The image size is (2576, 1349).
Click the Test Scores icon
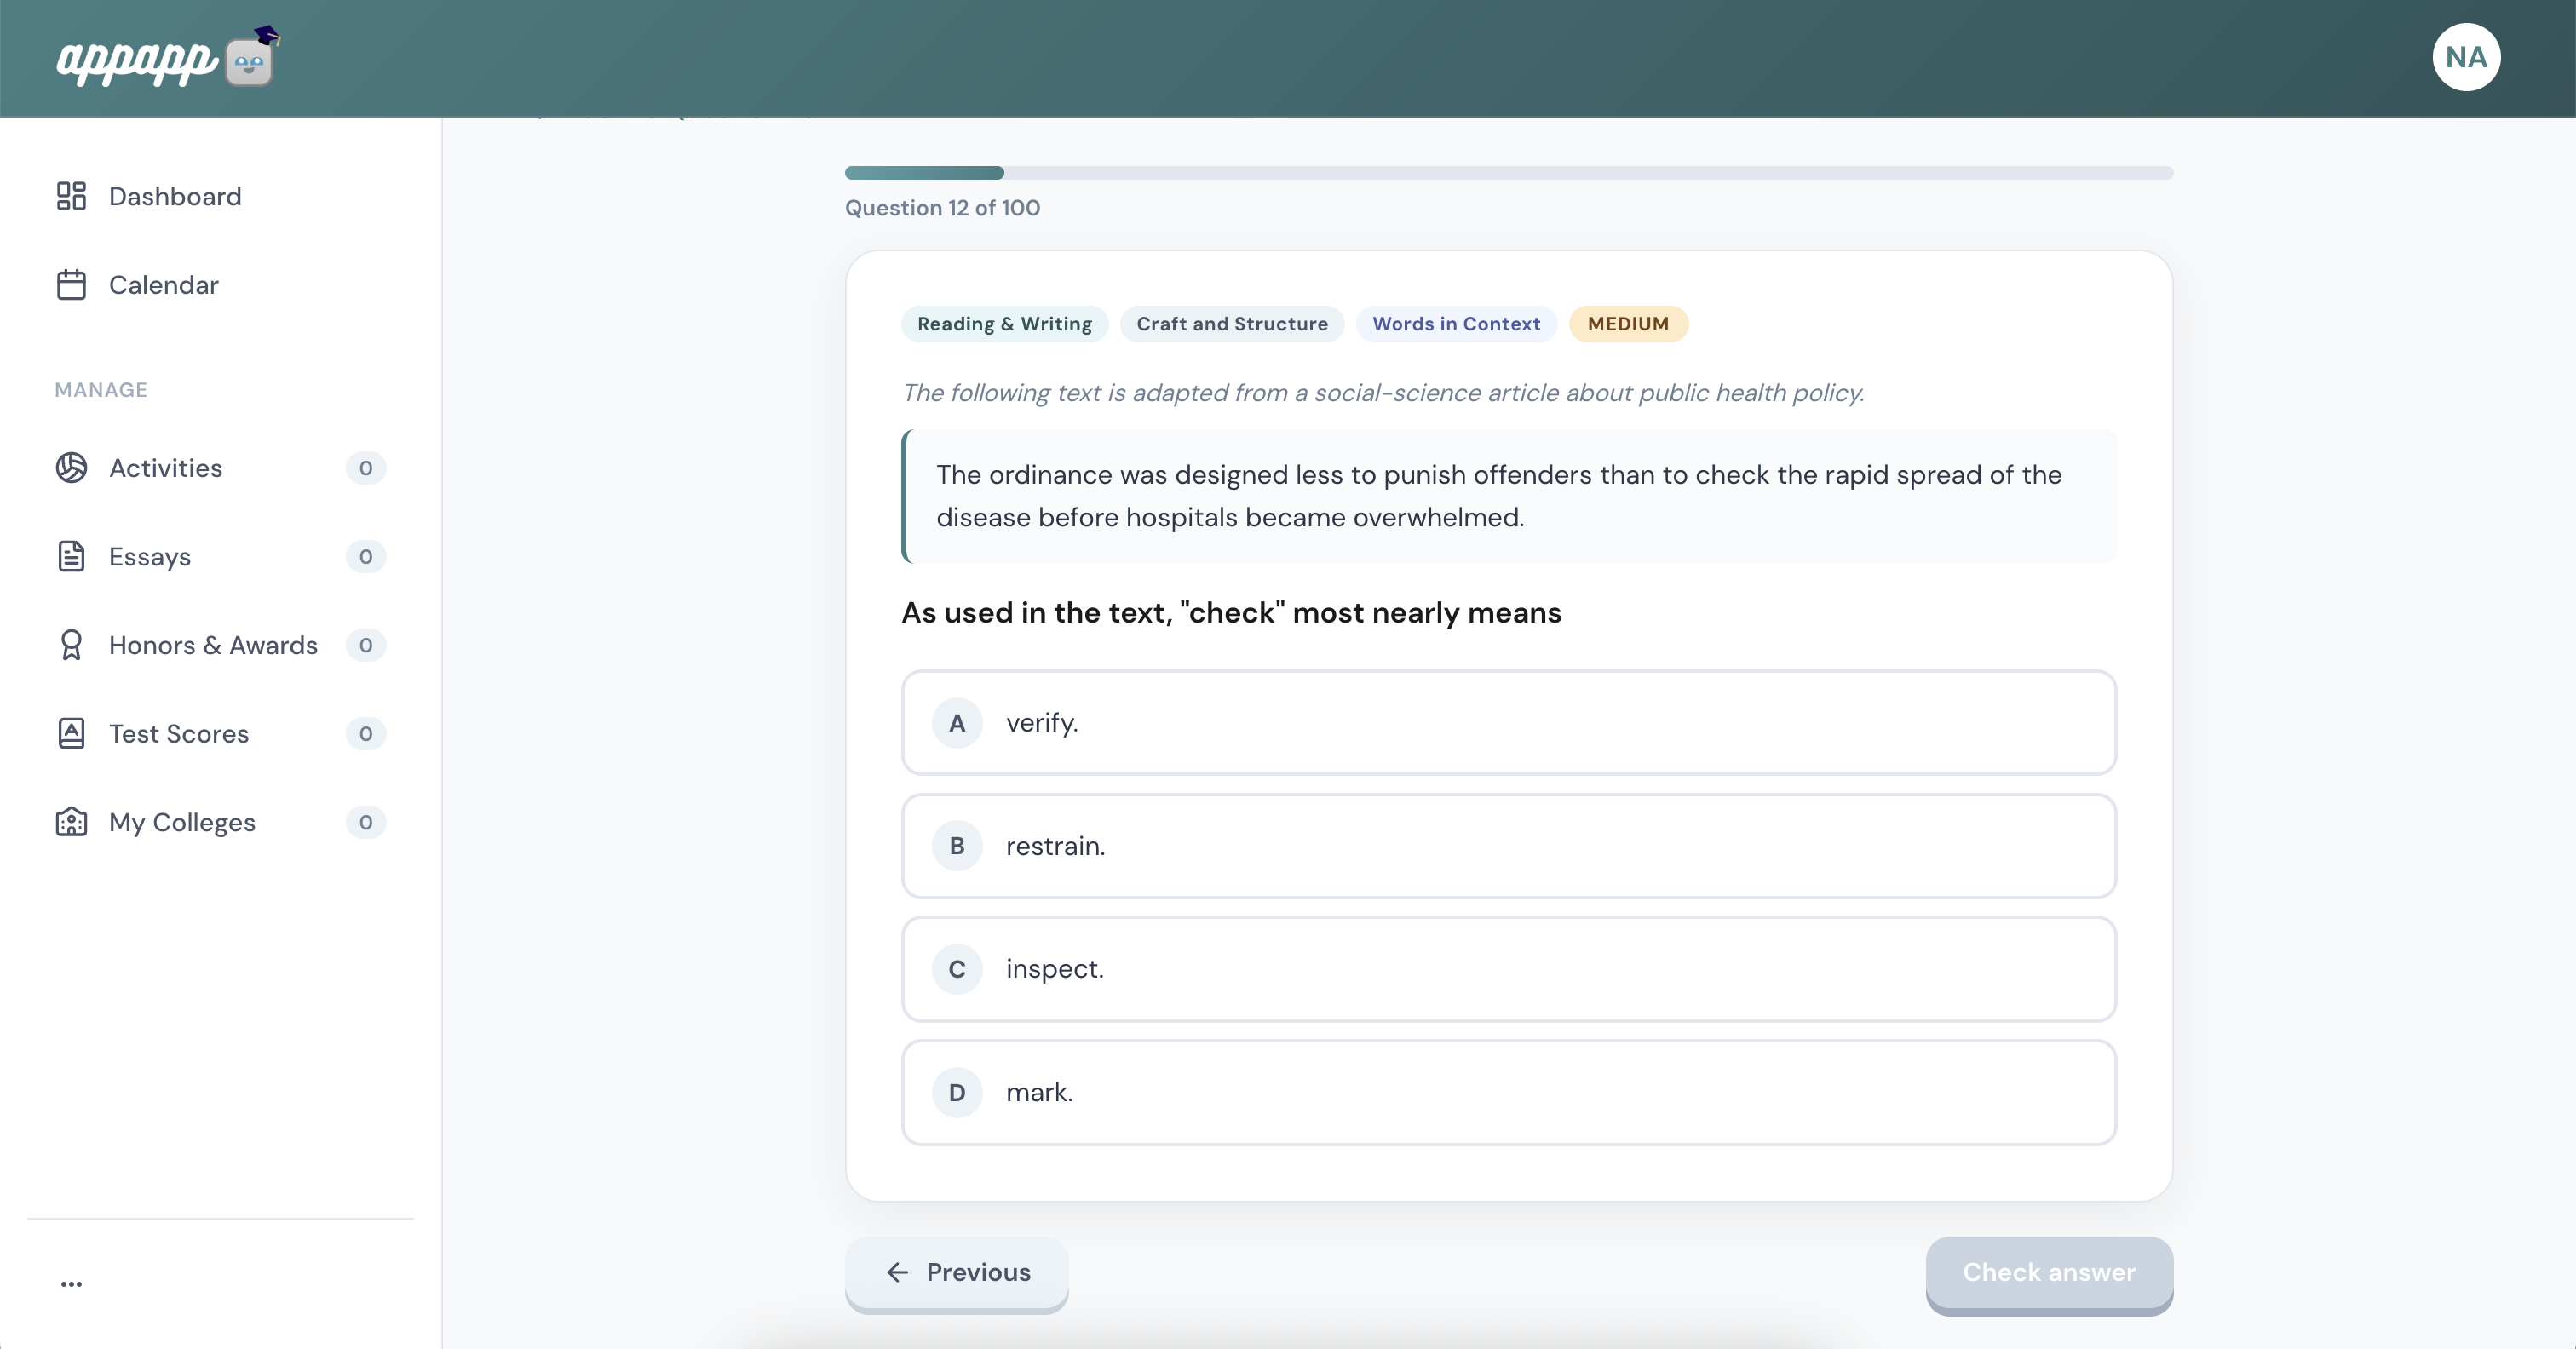(x=71, y=734)
